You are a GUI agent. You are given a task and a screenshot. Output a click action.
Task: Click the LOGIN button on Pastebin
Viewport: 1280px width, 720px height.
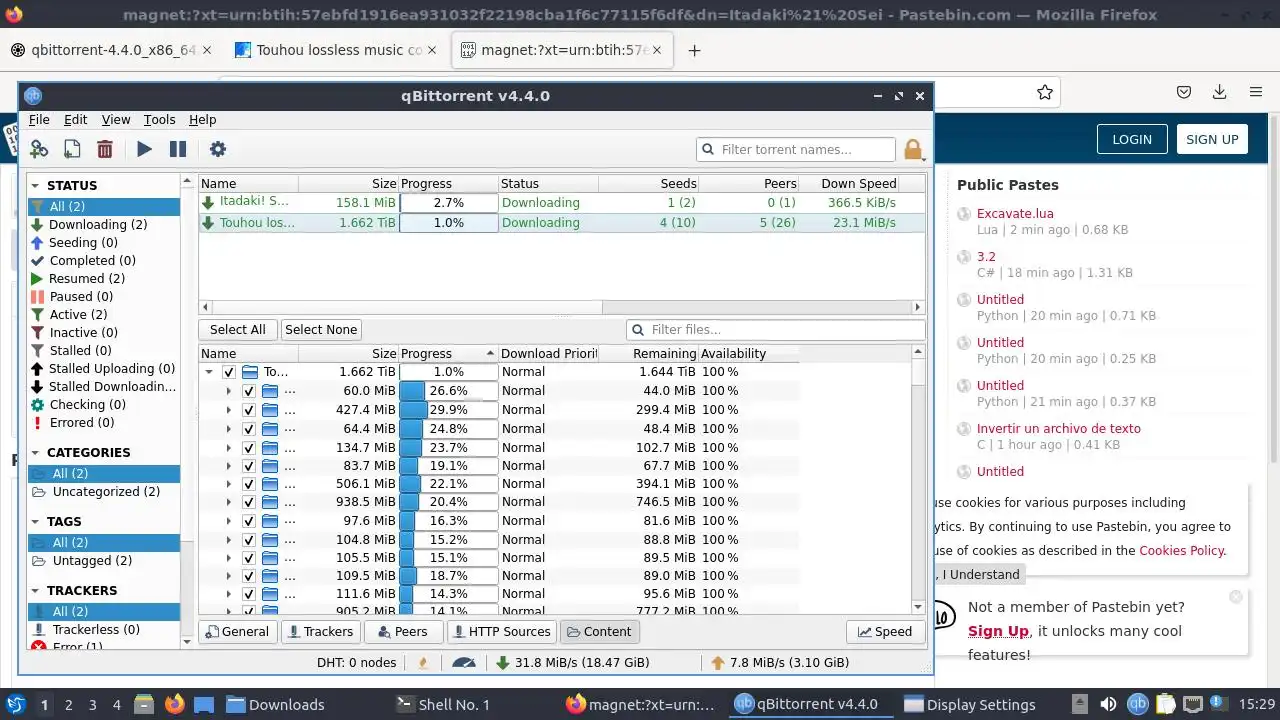pos(1132,139)
